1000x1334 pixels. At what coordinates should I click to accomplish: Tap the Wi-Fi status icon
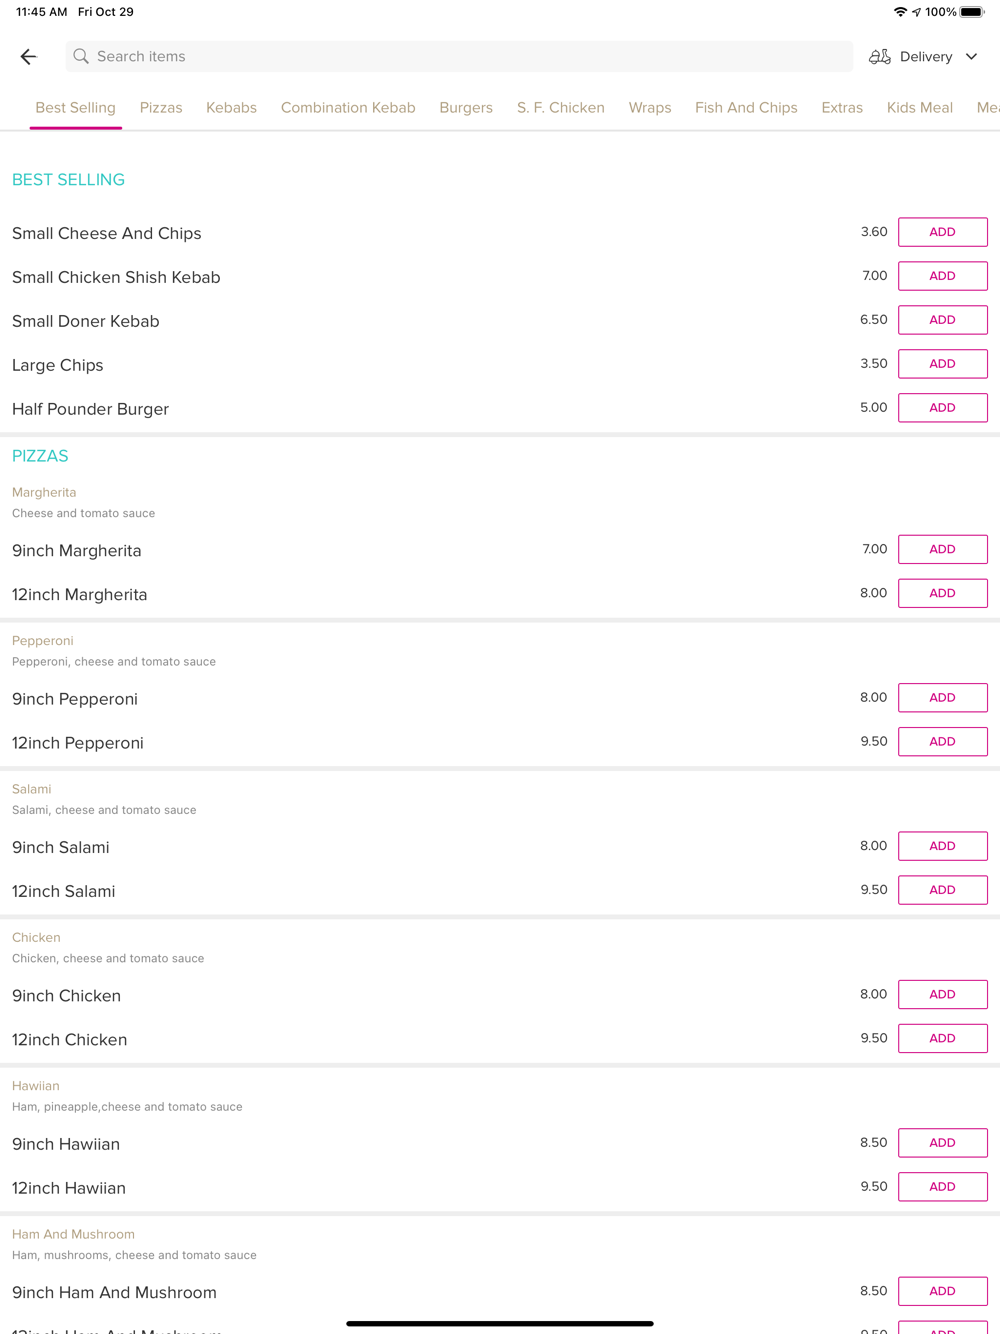click(900, 12)
